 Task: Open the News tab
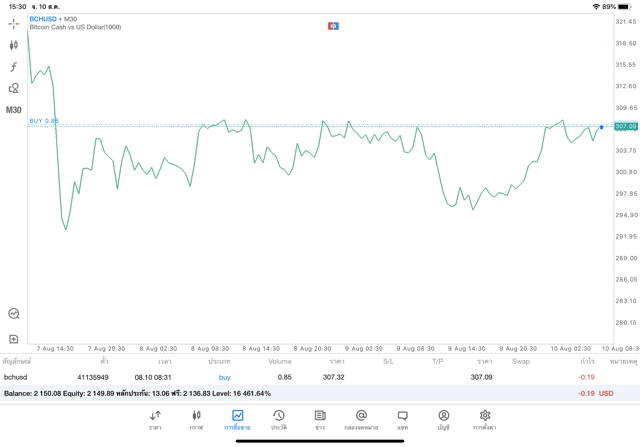click(x=320, y=419)
